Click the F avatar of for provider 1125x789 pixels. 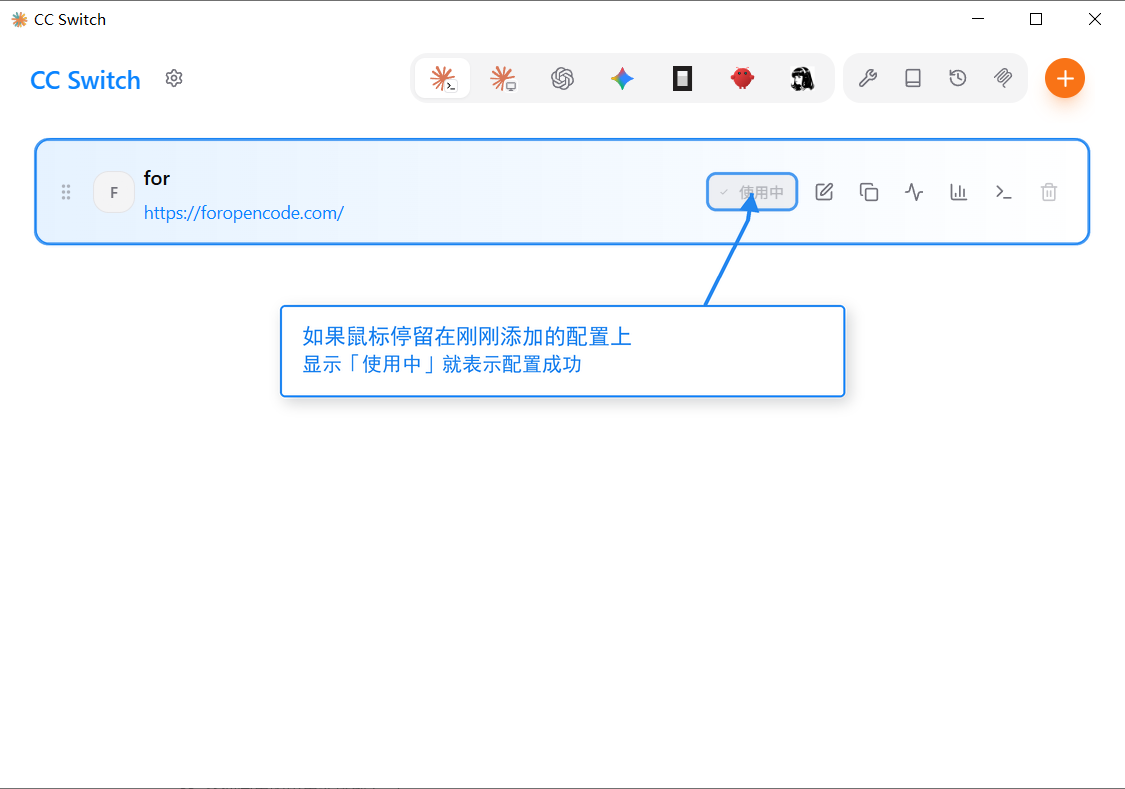(114, 192)
